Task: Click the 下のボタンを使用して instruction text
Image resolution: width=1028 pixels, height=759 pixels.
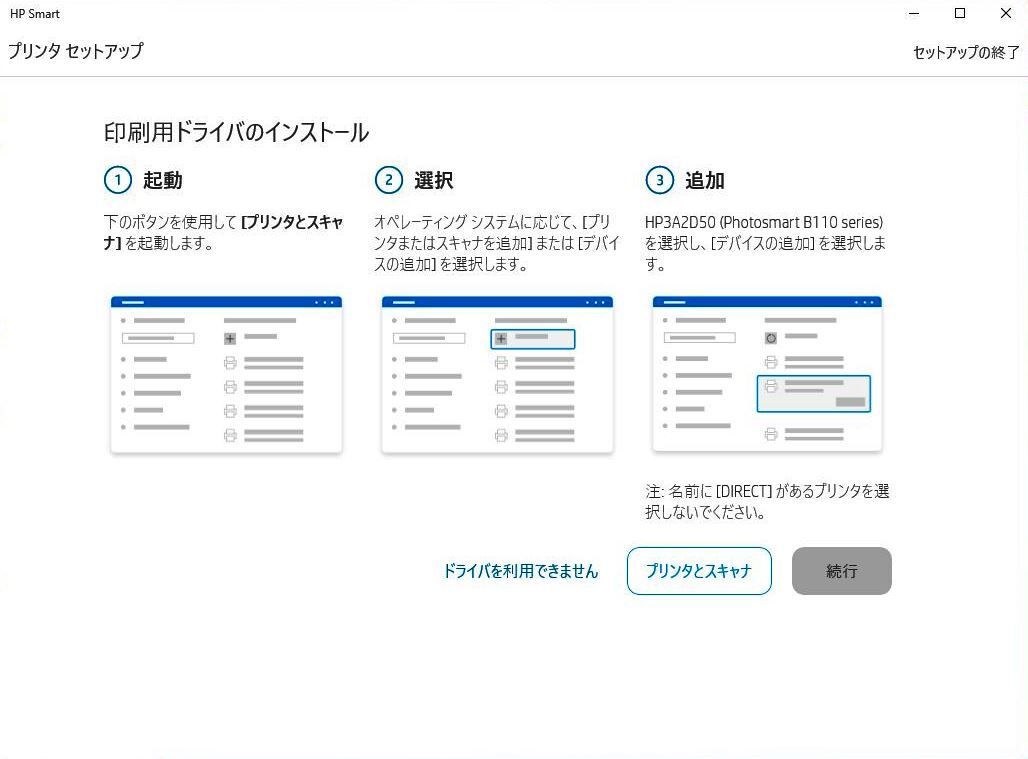Action: click(224, 233)
